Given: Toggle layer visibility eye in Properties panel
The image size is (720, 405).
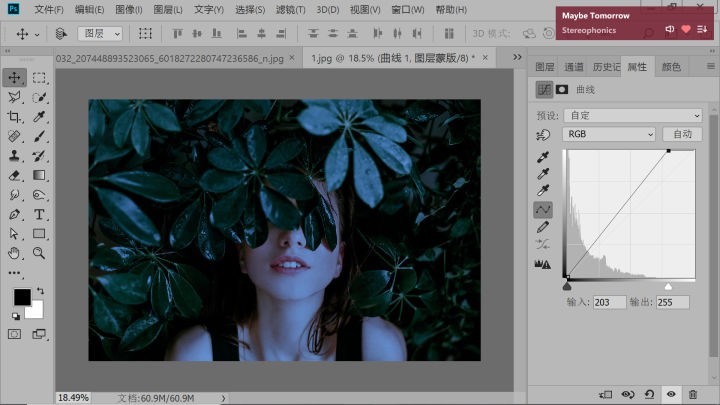Looking at the screenshot, I should pos(671,395).
